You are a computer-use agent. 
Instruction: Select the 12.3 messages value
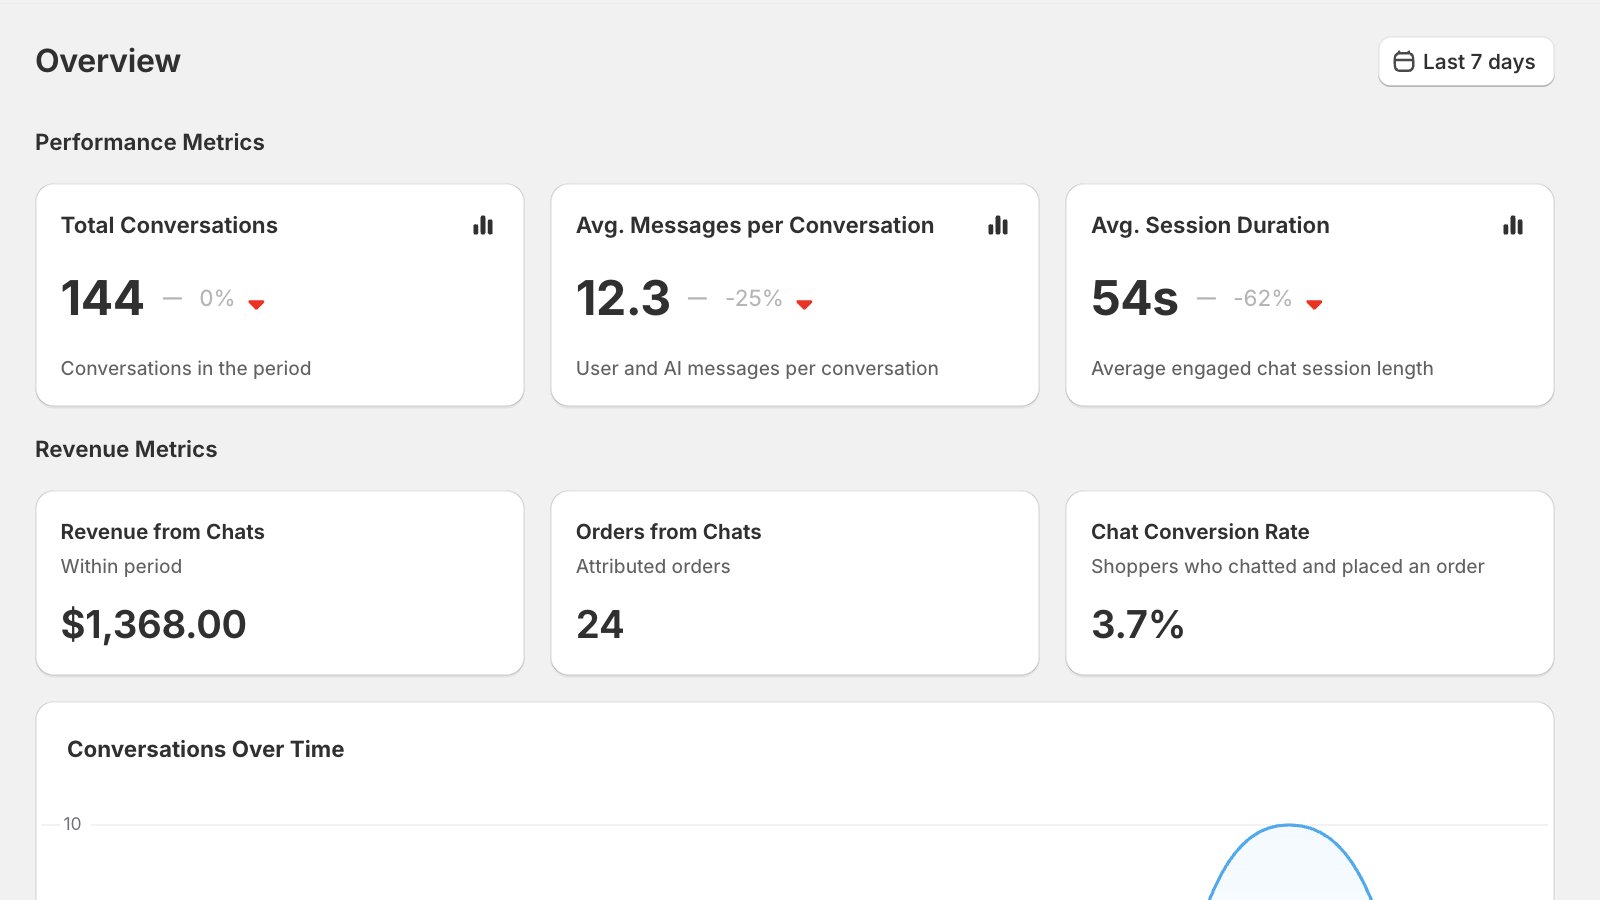pyautogui.click(x=623, y=298)
